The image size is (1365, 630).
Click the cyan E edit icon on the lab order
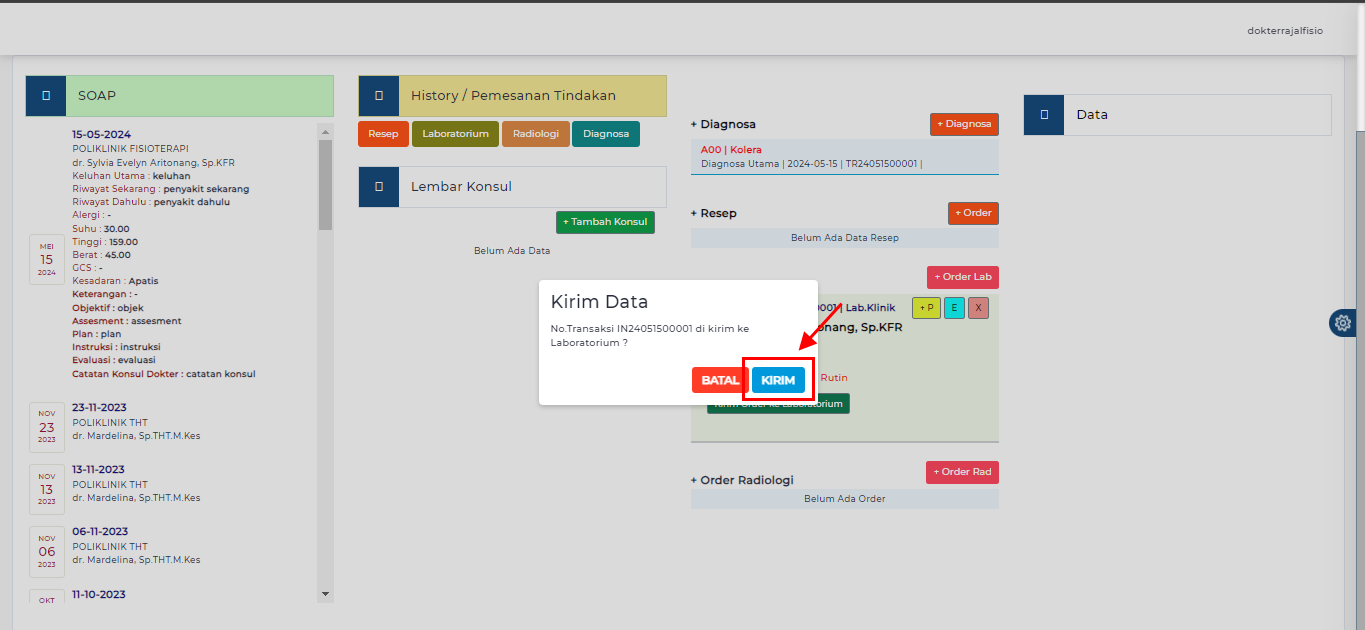(953, 307)
